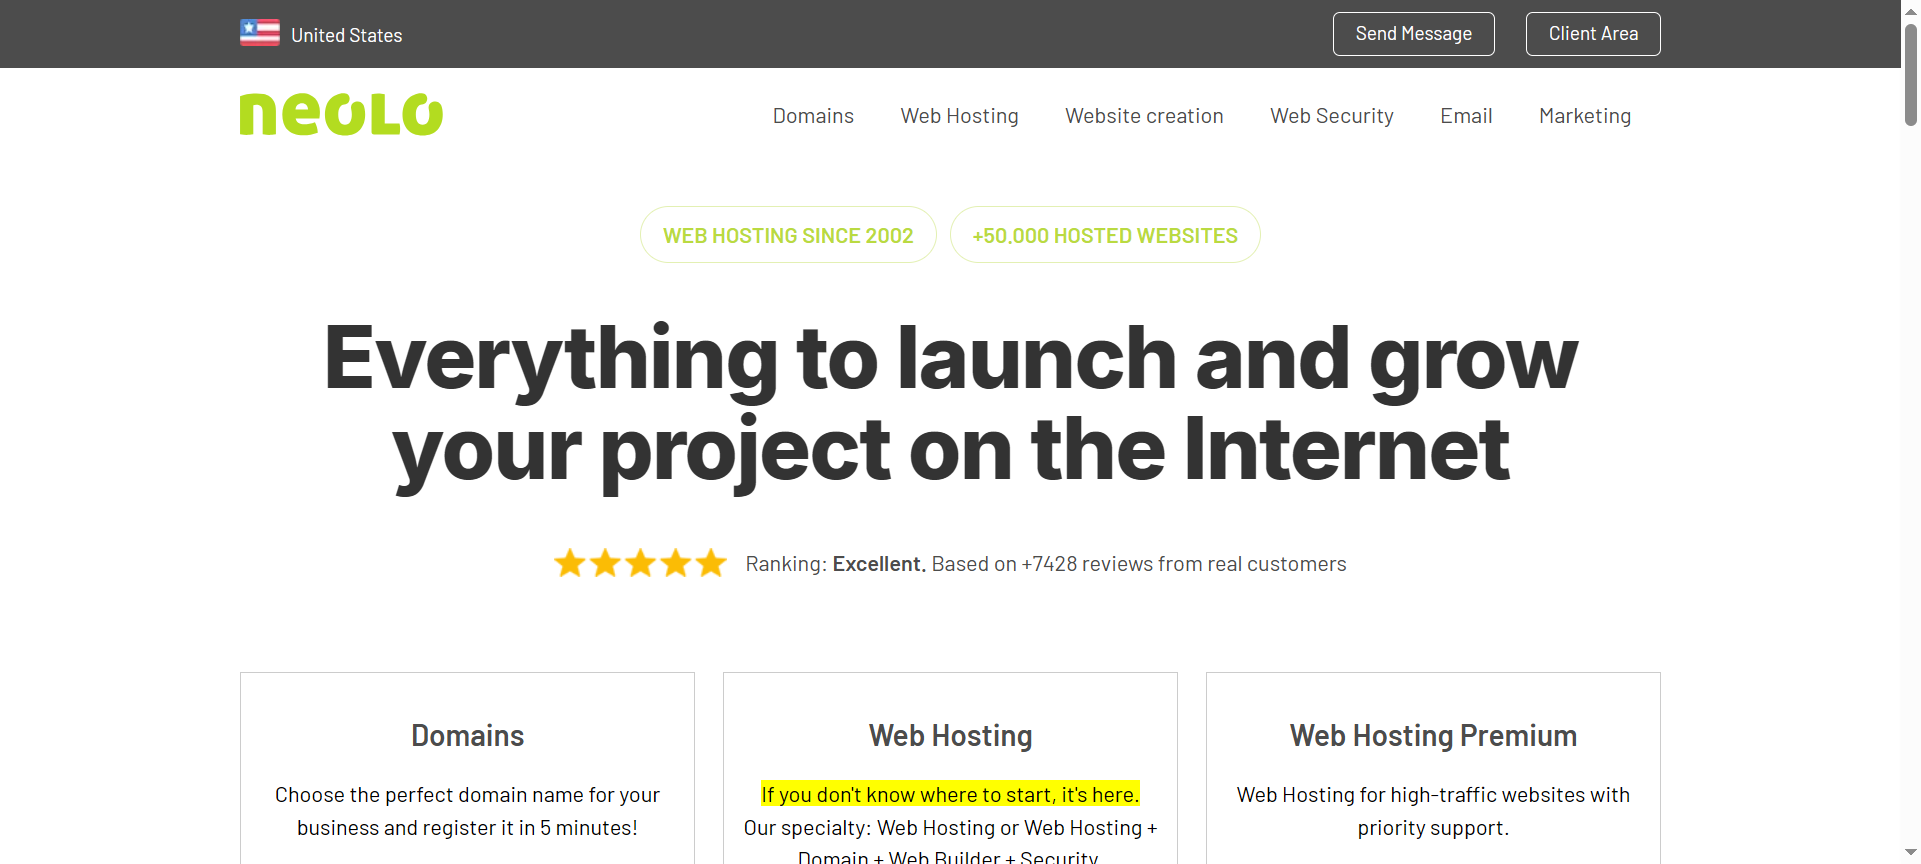Click the "Web Hosting Since 2002" badge
The image size is (1921, 864).
pos(788,235)
